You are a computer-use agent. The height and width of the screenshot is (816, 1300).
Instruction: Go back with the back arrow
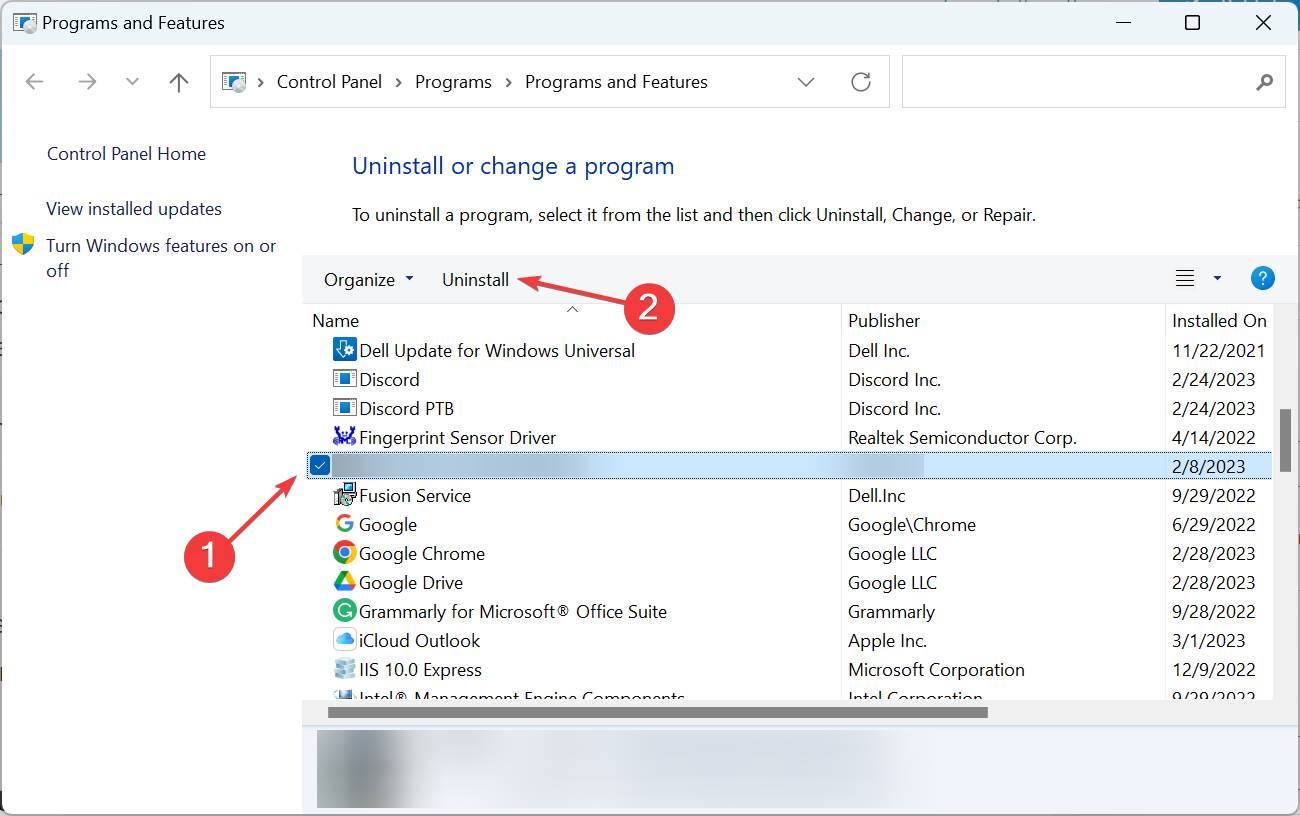click(34, 82)
